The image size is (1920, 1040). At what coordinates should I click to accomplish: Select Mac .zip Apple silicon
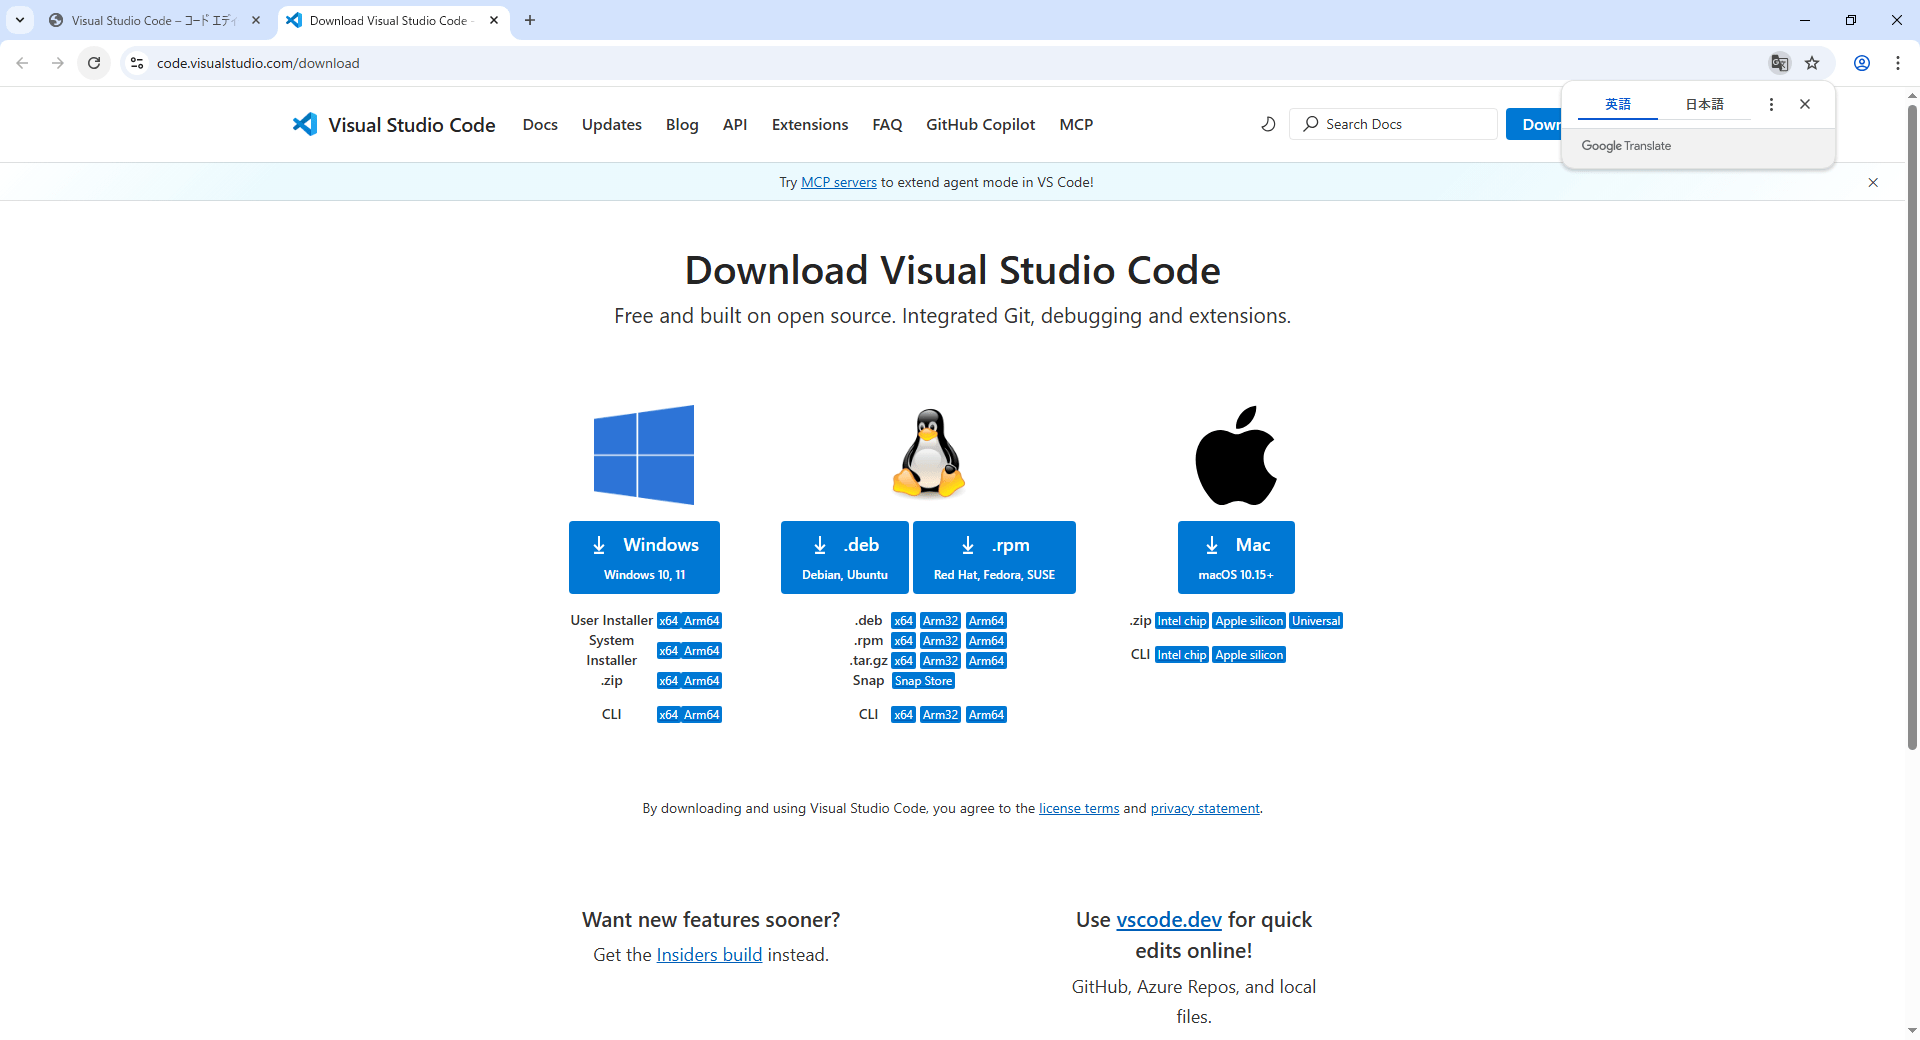(1249, 621)
